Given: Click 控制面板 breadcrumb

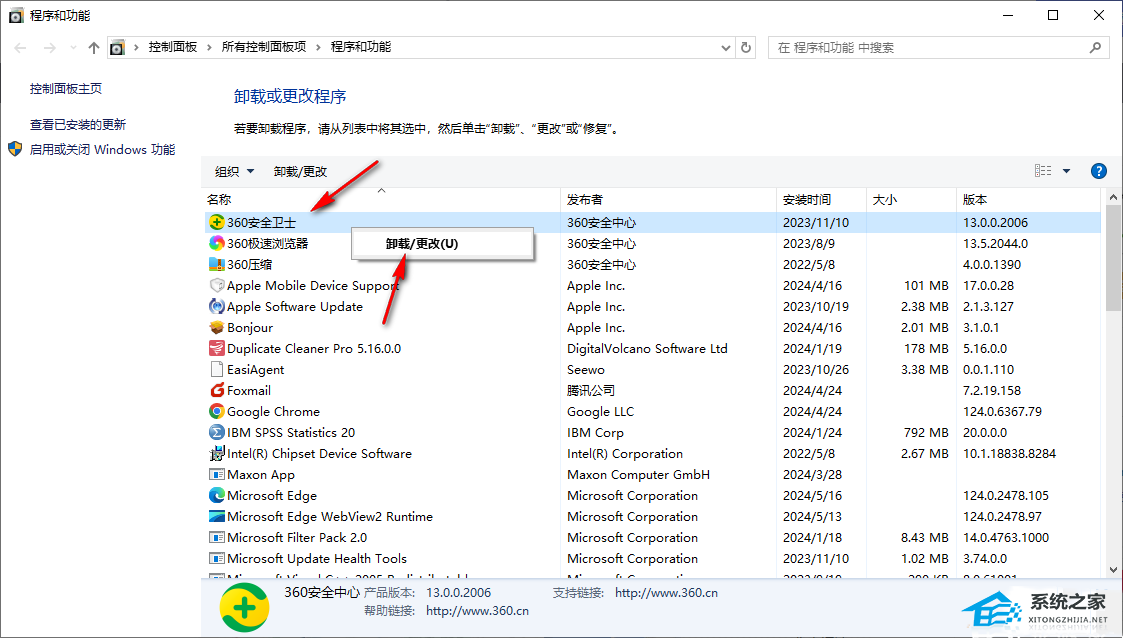Looking at the screenshot, I should 173,47.
